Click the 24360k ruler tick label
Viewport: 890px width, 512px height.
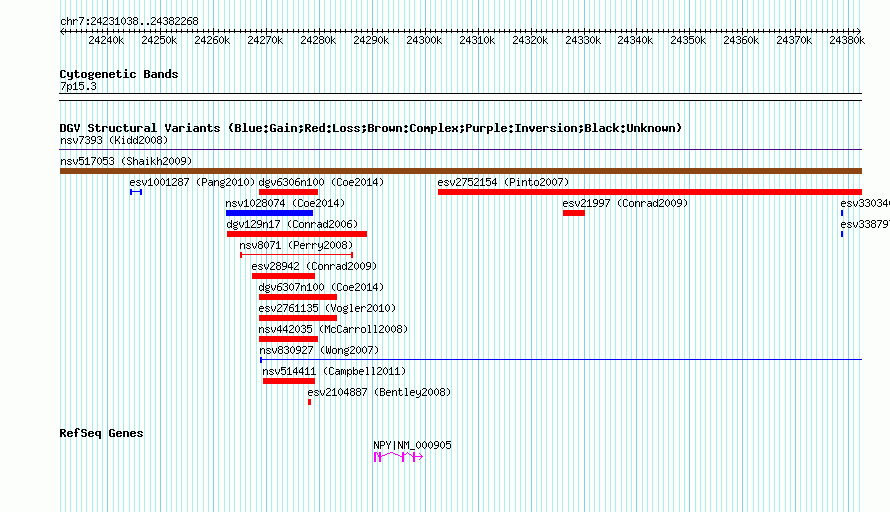[741, 40]
